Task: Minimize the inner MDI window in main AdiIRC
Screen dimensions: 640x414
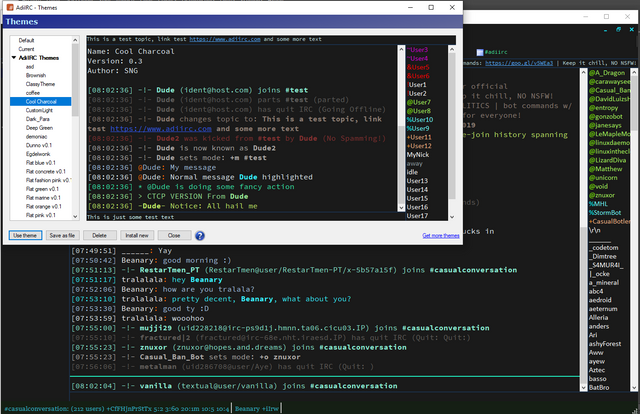Action: coord(605,30)
